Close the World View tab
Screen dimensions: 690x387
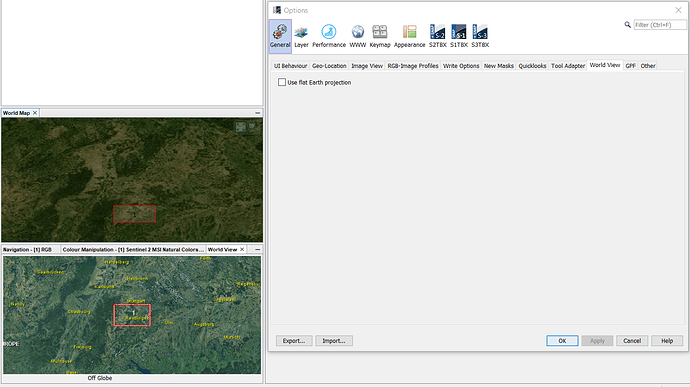[242, 250]
